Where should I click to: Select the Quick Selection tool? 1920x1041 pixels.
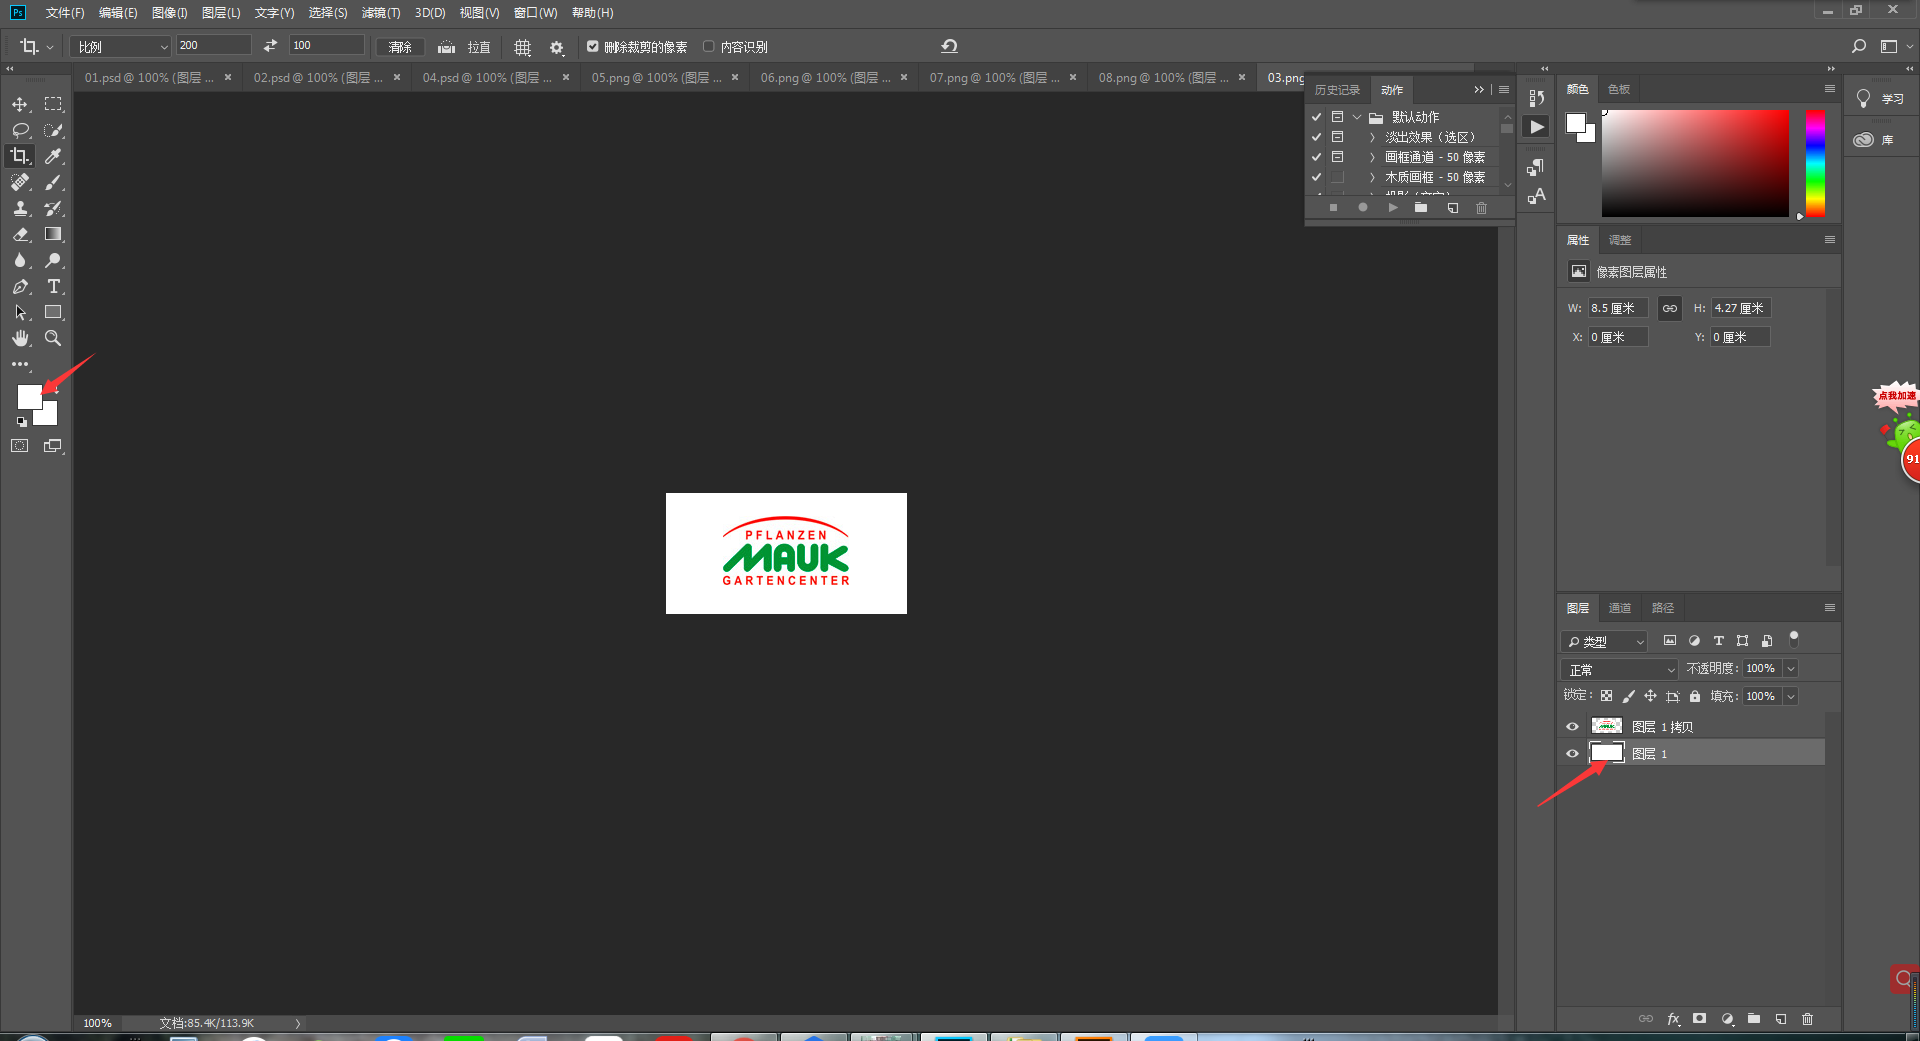(54, 130)
